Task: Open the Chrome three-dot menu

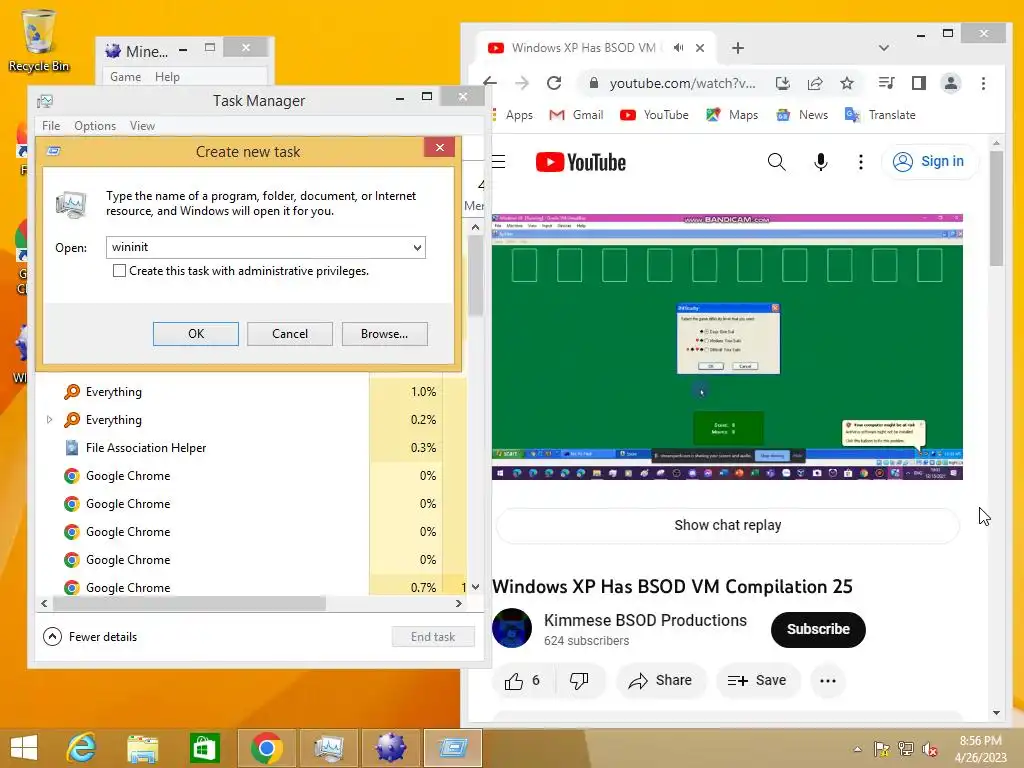Action: [983, 83]
